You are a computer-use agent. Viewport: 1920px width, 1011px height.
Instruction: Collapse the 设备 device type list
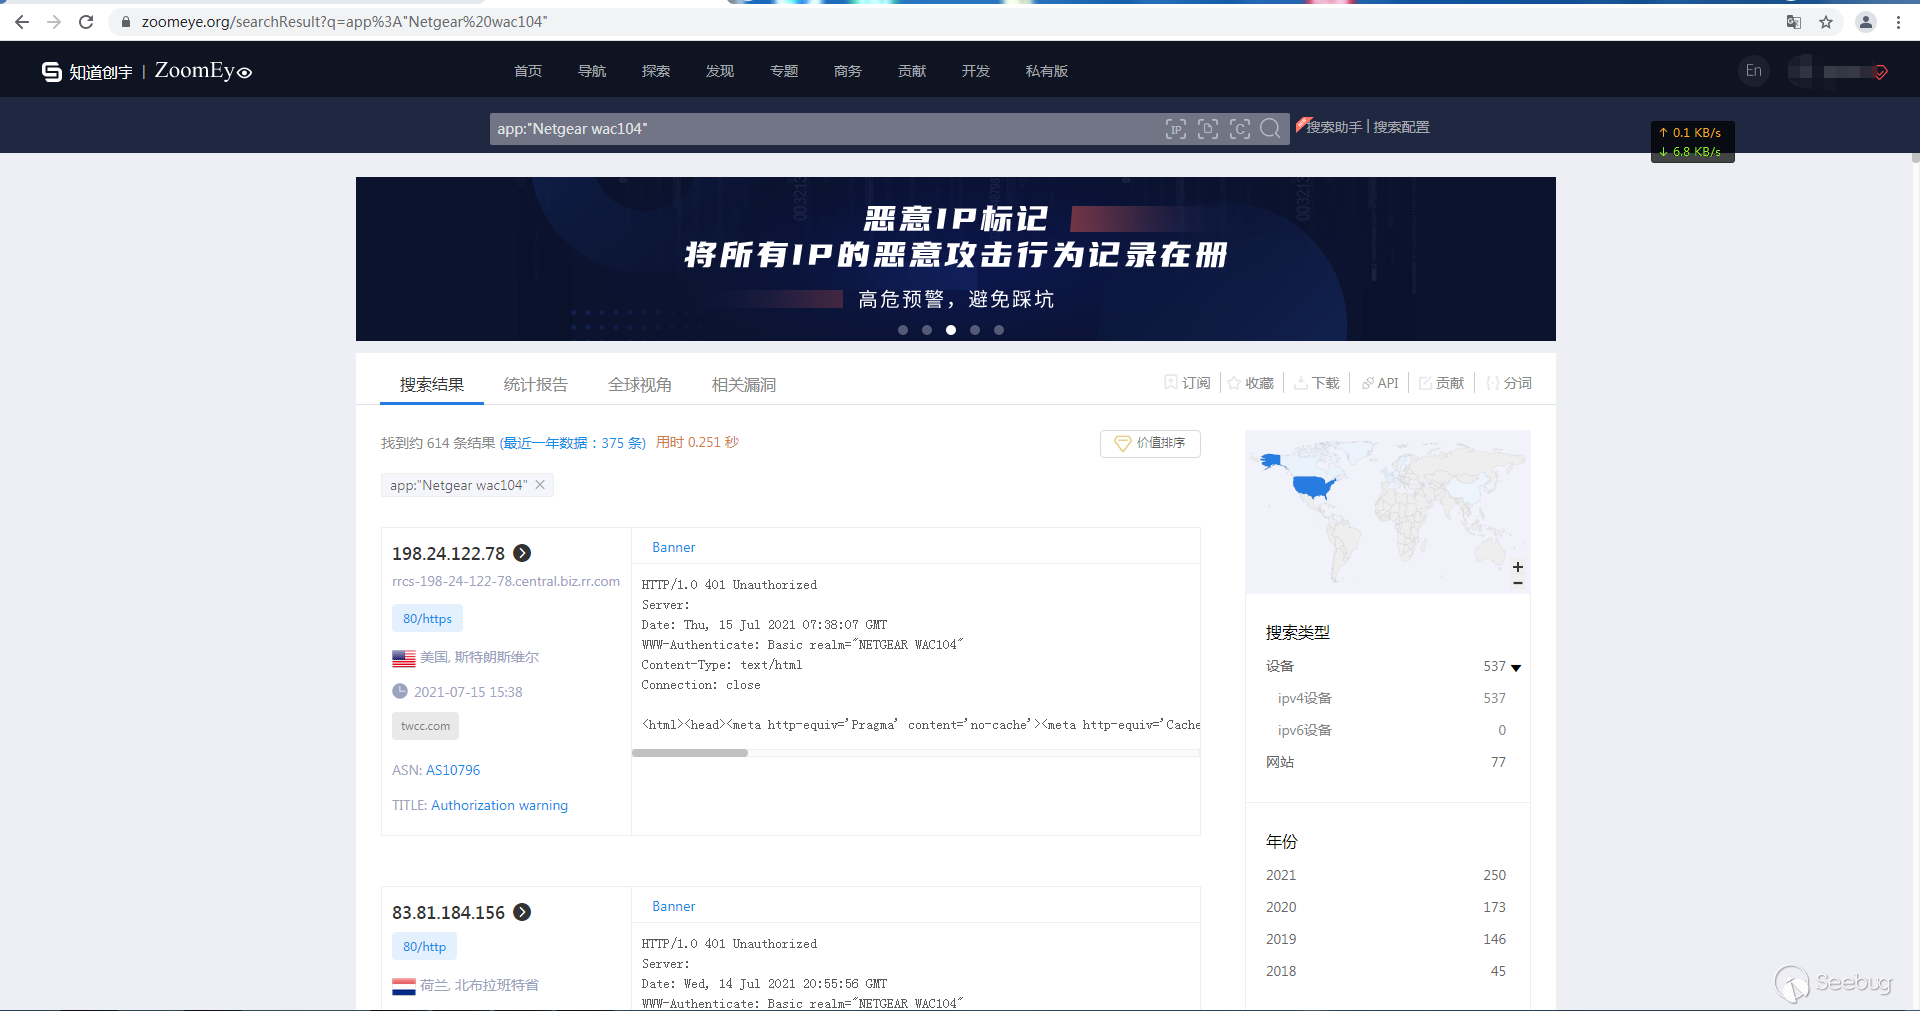coord(1516,667)
